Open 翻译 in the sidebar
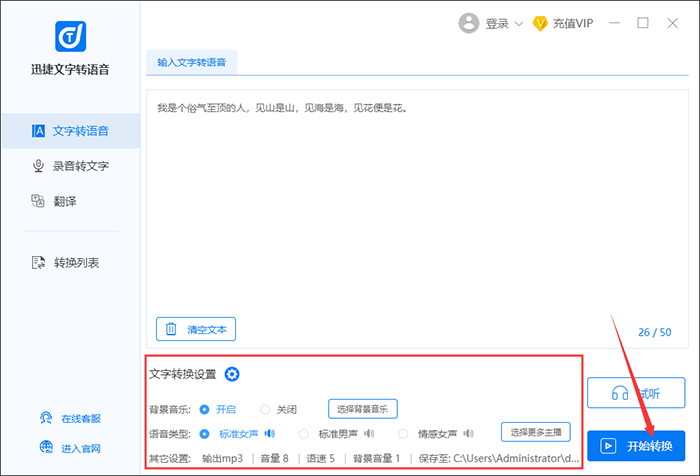Viewport: 700px width, 476px height. (71, 201)
